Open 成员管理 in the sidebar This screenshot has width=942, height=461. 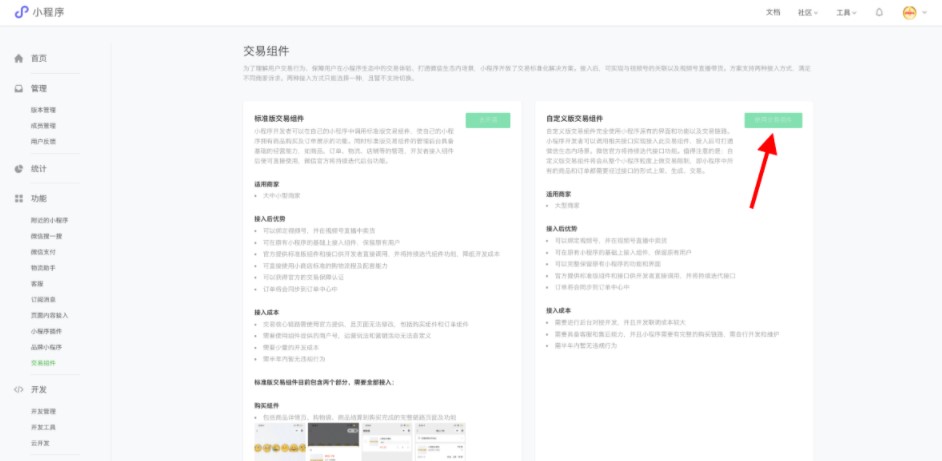click(43, 126)
